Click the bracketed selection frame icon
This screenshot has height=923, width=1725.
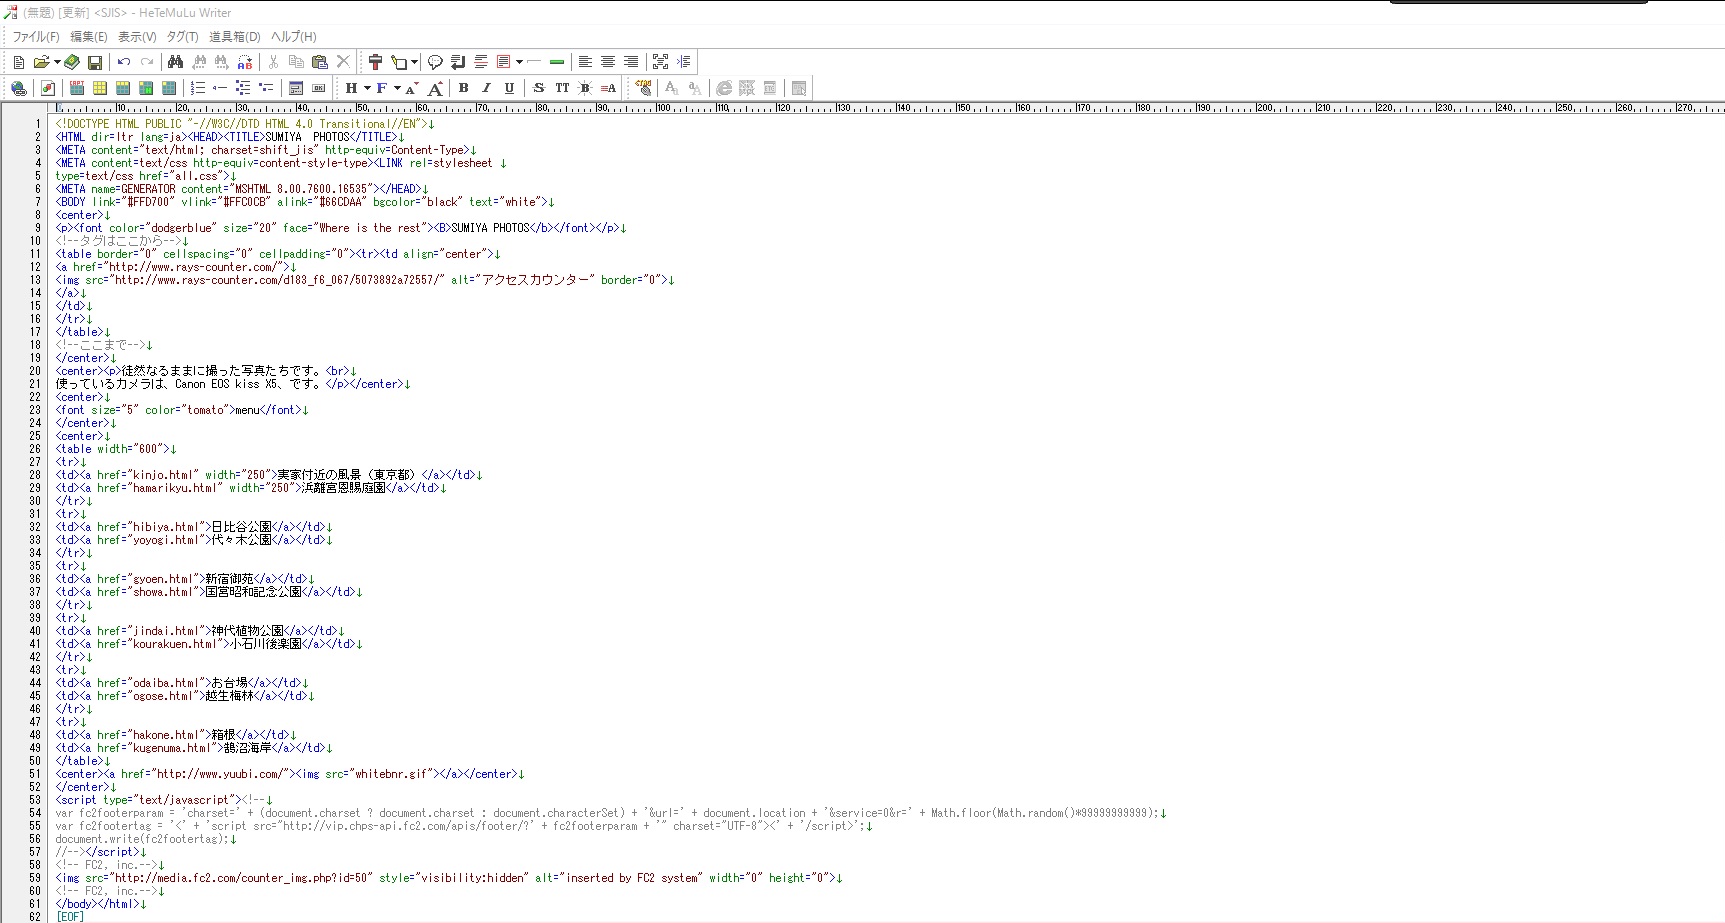tap(660, 62)
